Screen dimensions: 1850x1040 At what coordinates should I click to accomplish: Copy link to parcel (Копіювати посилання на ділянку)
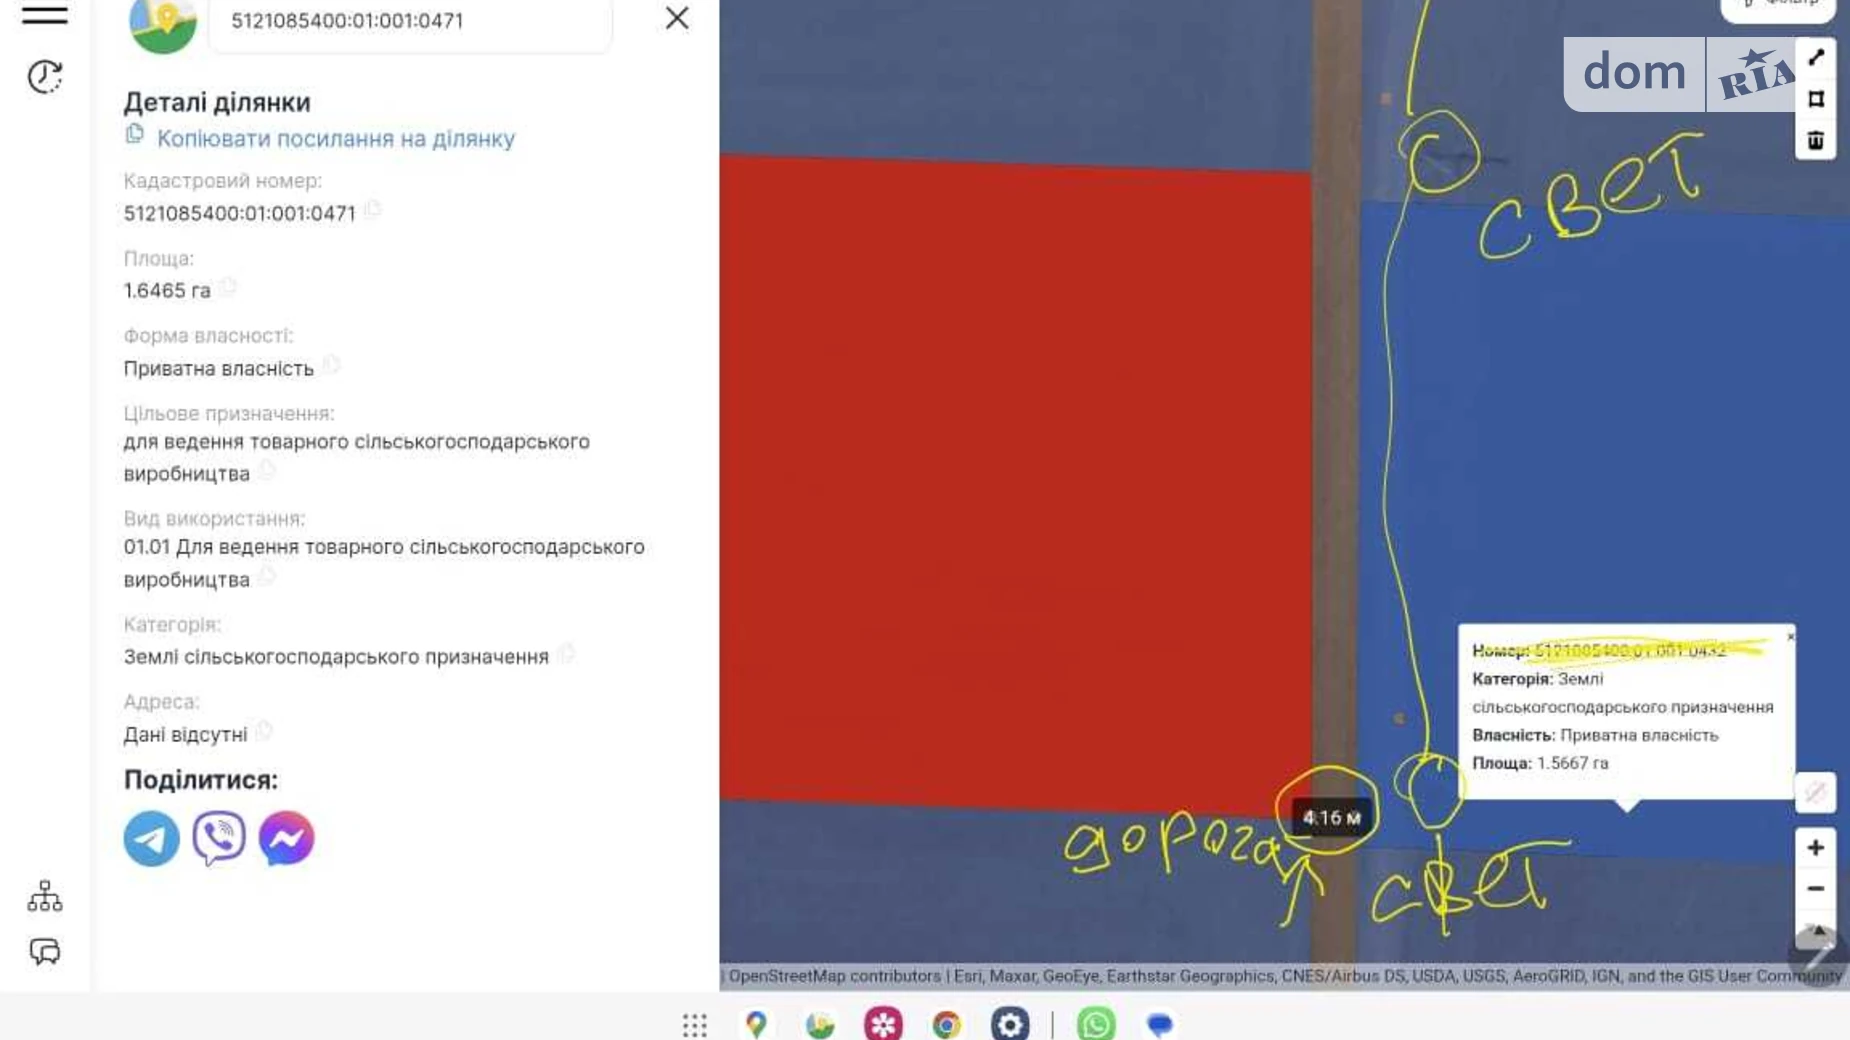click(335, 139)
